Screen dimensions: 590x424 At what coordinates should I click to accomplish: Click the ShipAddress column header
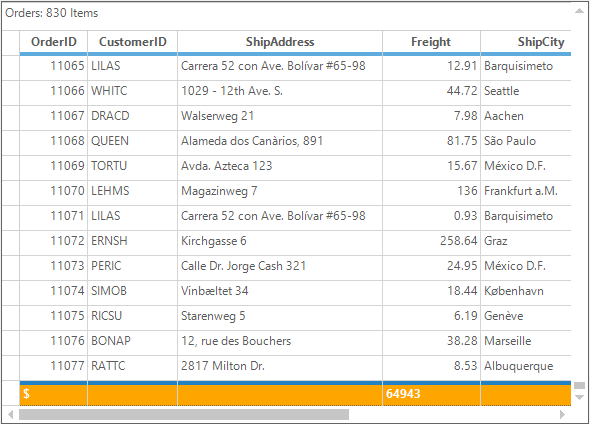click(280, 42)
